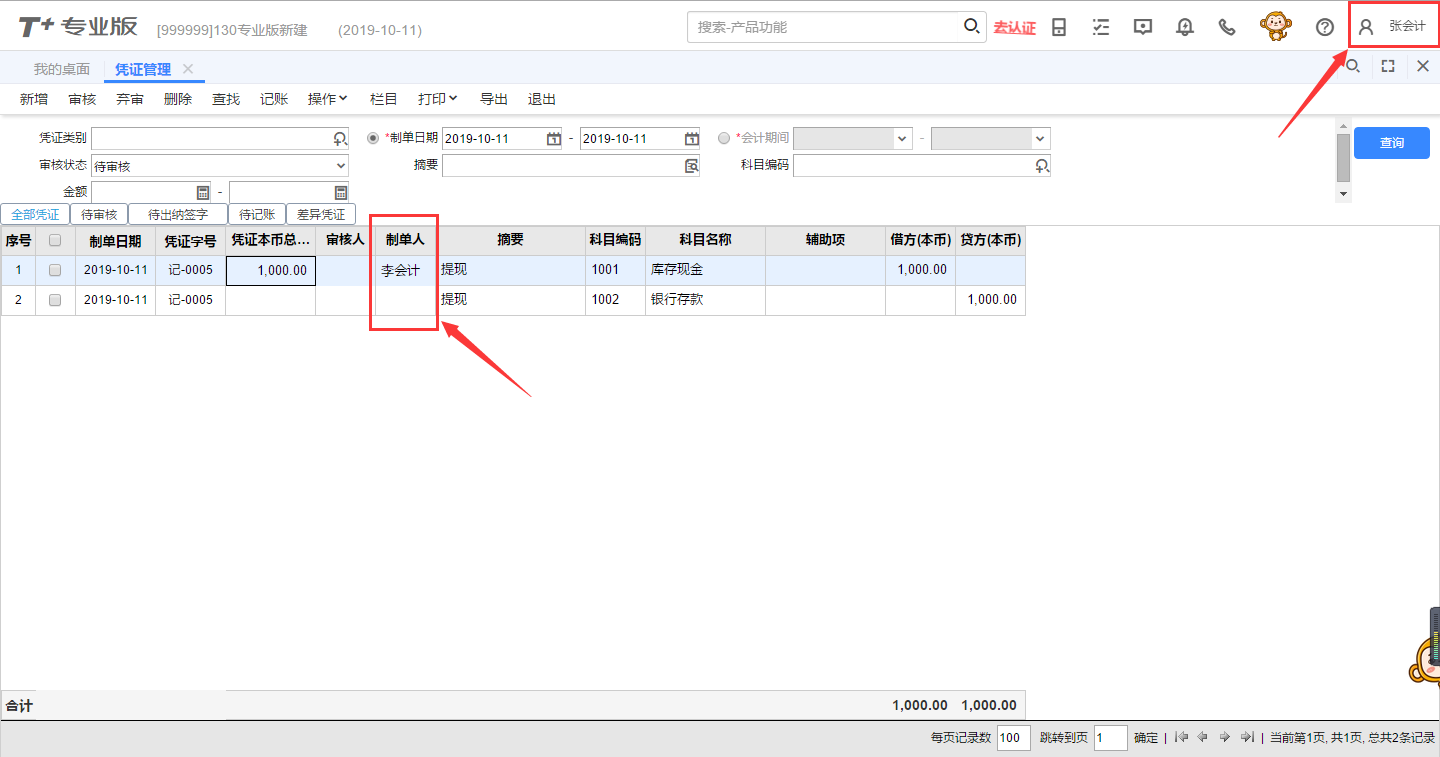Open the calculator icon in top toolbar
The height and width of the screenshot is (757, 1440).
pos(1059,27)
